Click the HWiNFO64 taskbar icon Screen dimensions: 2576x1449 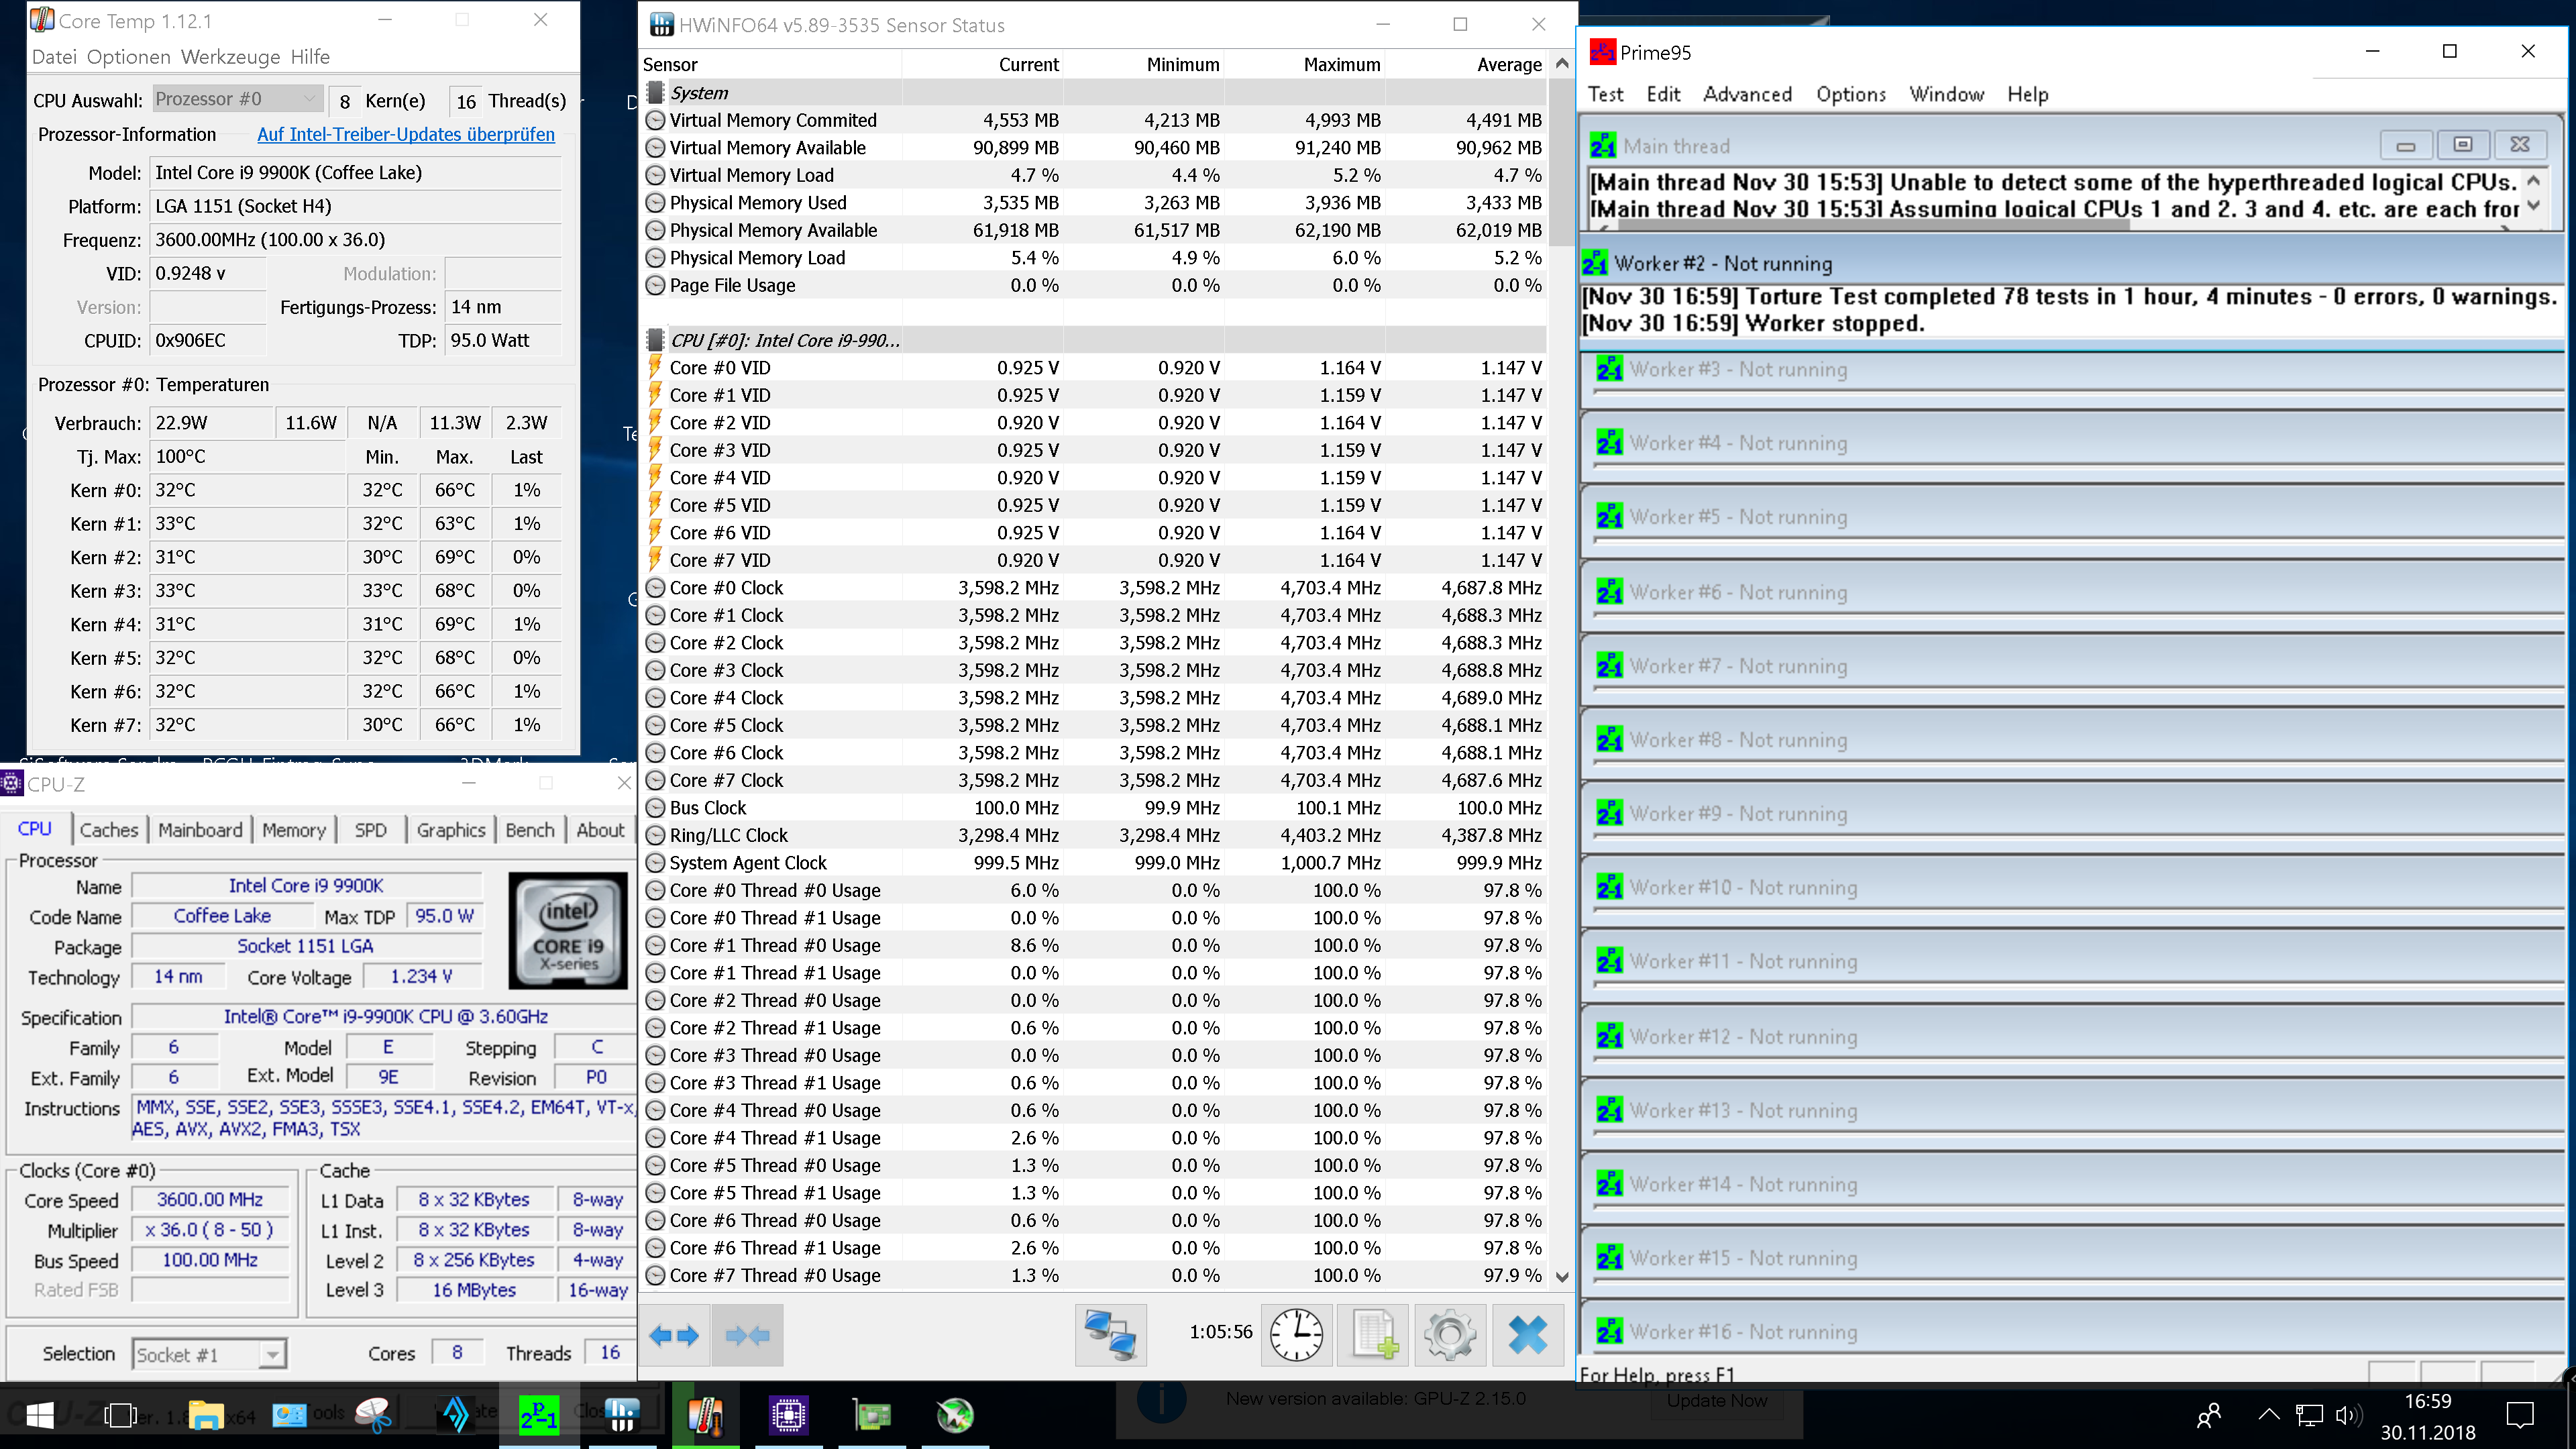pos(621,1414)
